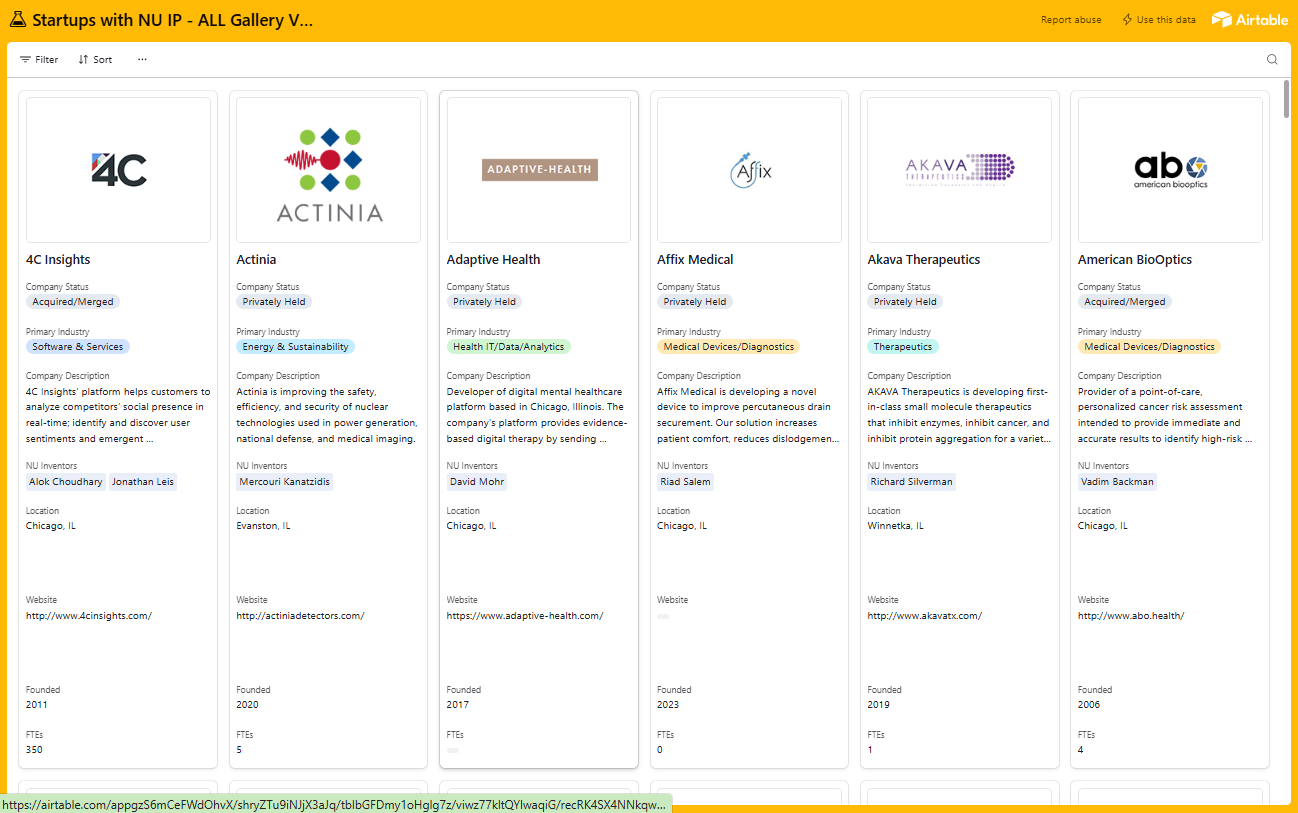This screenshot has height=813, width=1298.
Task: Open the Affix logo thumbnail
Action: 749,170
